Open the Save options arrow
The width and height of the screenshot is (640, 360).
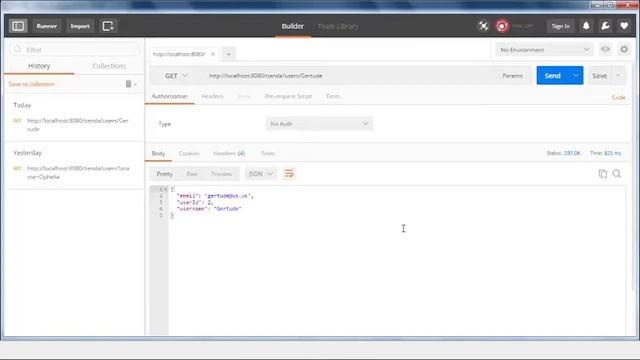(618, 76)
